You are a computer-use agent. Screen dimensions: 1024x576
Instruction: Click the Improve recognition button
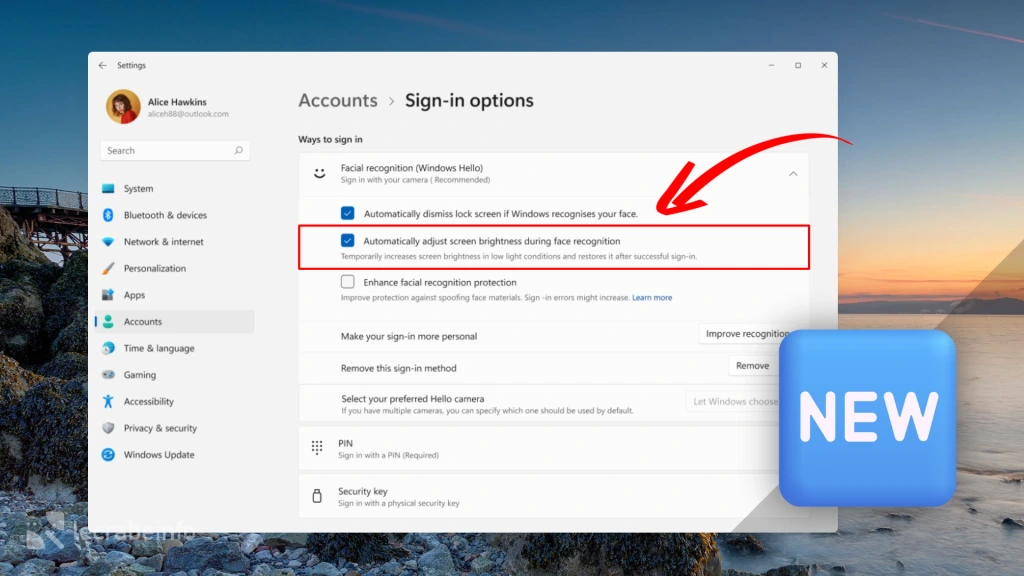point(748,334)
